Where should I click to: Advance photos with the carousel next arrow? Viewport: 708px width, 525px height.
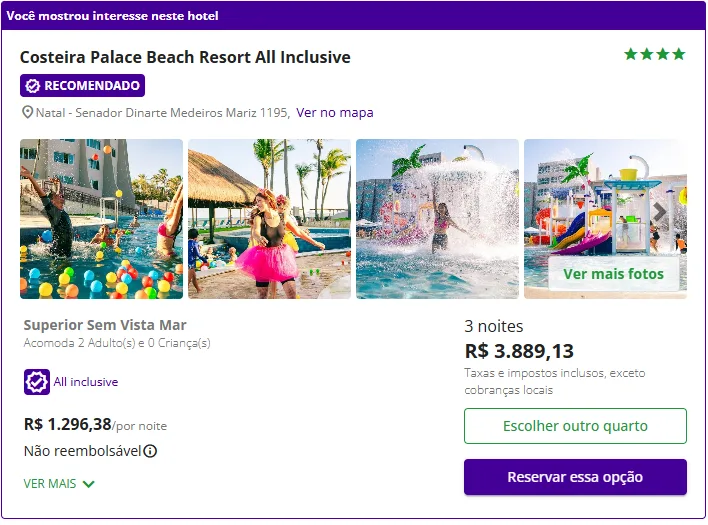[660, 212]
